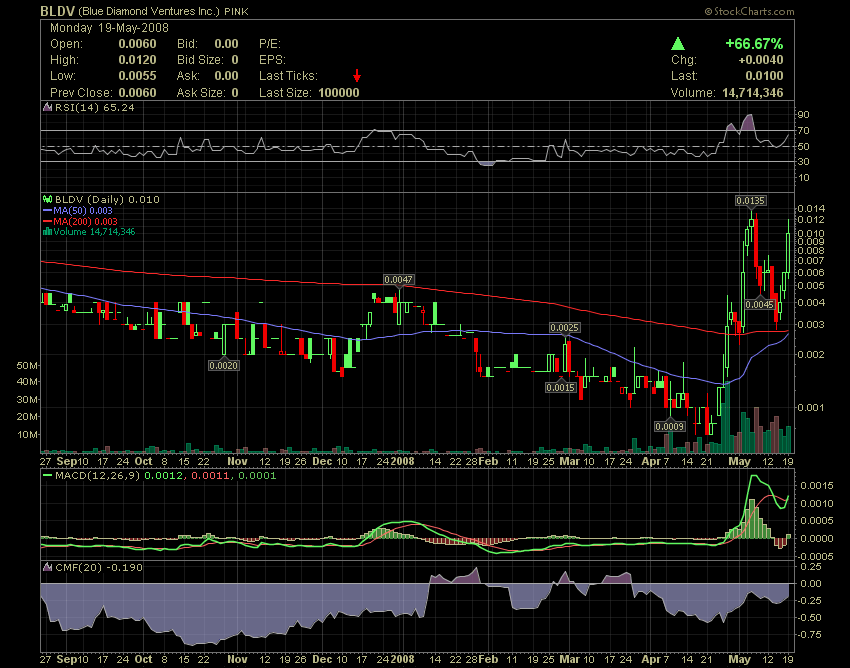The height and width of the screenshot is (668, 850).
Task: Click the Chg value +0.0040
Action: pos(761,60)
